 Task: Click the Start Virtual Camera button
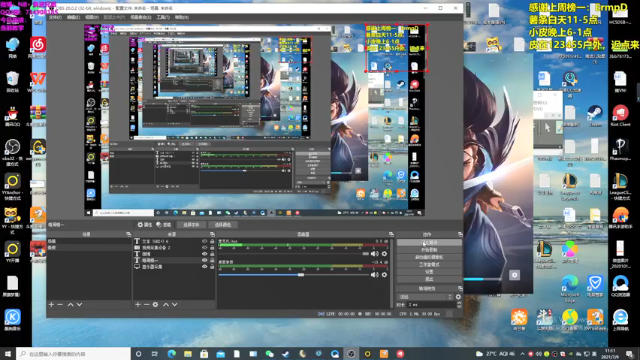[429, 257]
